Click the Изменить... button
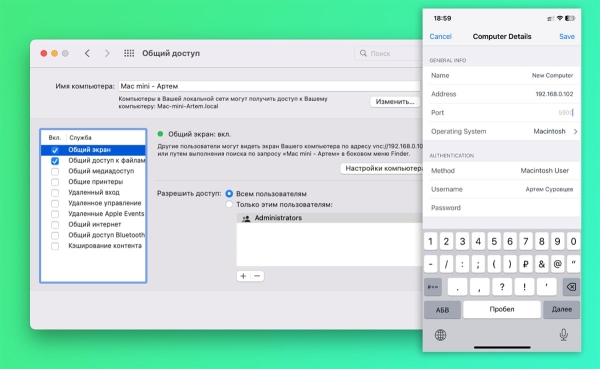The height and width of the screenshot is (369, 600). [x=395, y=102]
